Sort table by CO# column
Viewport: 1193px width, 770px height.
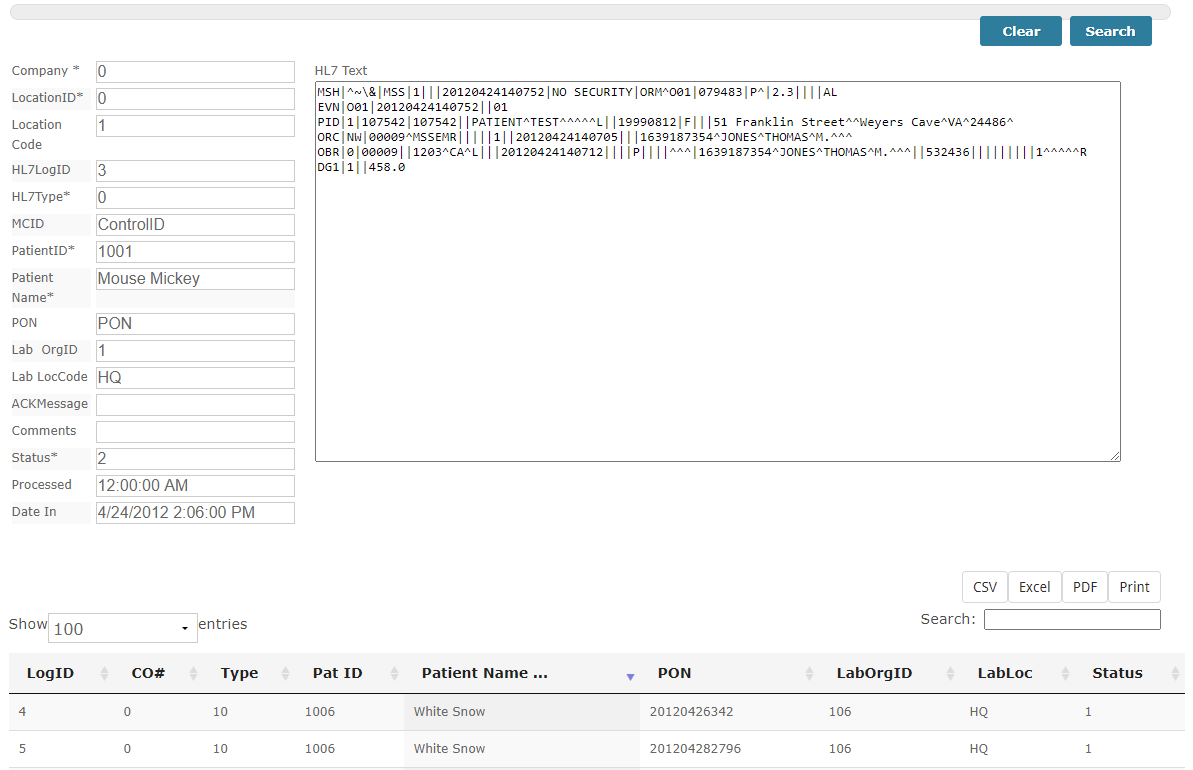click(158, 673)
